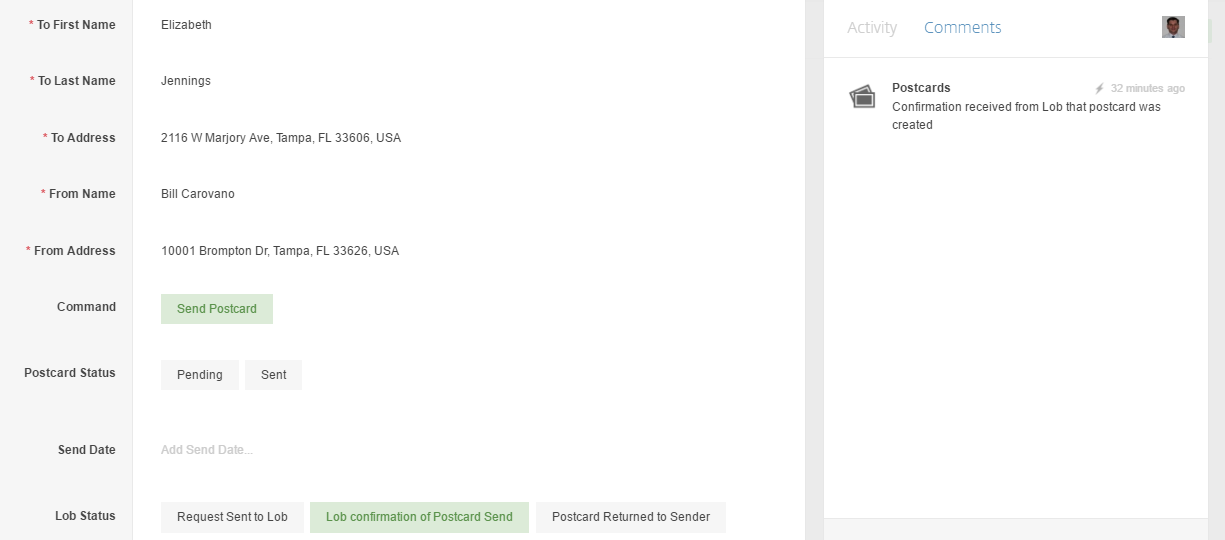Image resolution: width=1225 pixels, height=540 pixels.
Task: Edit the From Address on Brompton Dr
Action: pyautogui.click(x=280, y=251)
